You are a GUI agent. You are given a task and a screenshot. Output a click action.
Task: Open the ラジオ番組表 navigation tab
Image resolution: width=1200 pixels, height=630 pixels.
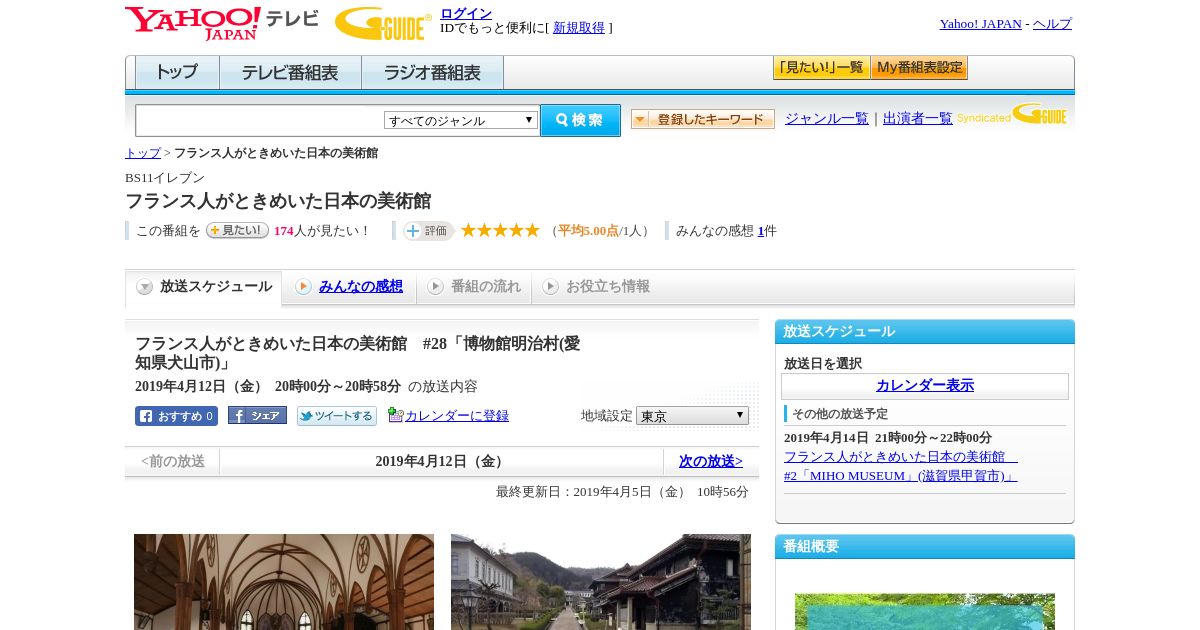(432, 73)
